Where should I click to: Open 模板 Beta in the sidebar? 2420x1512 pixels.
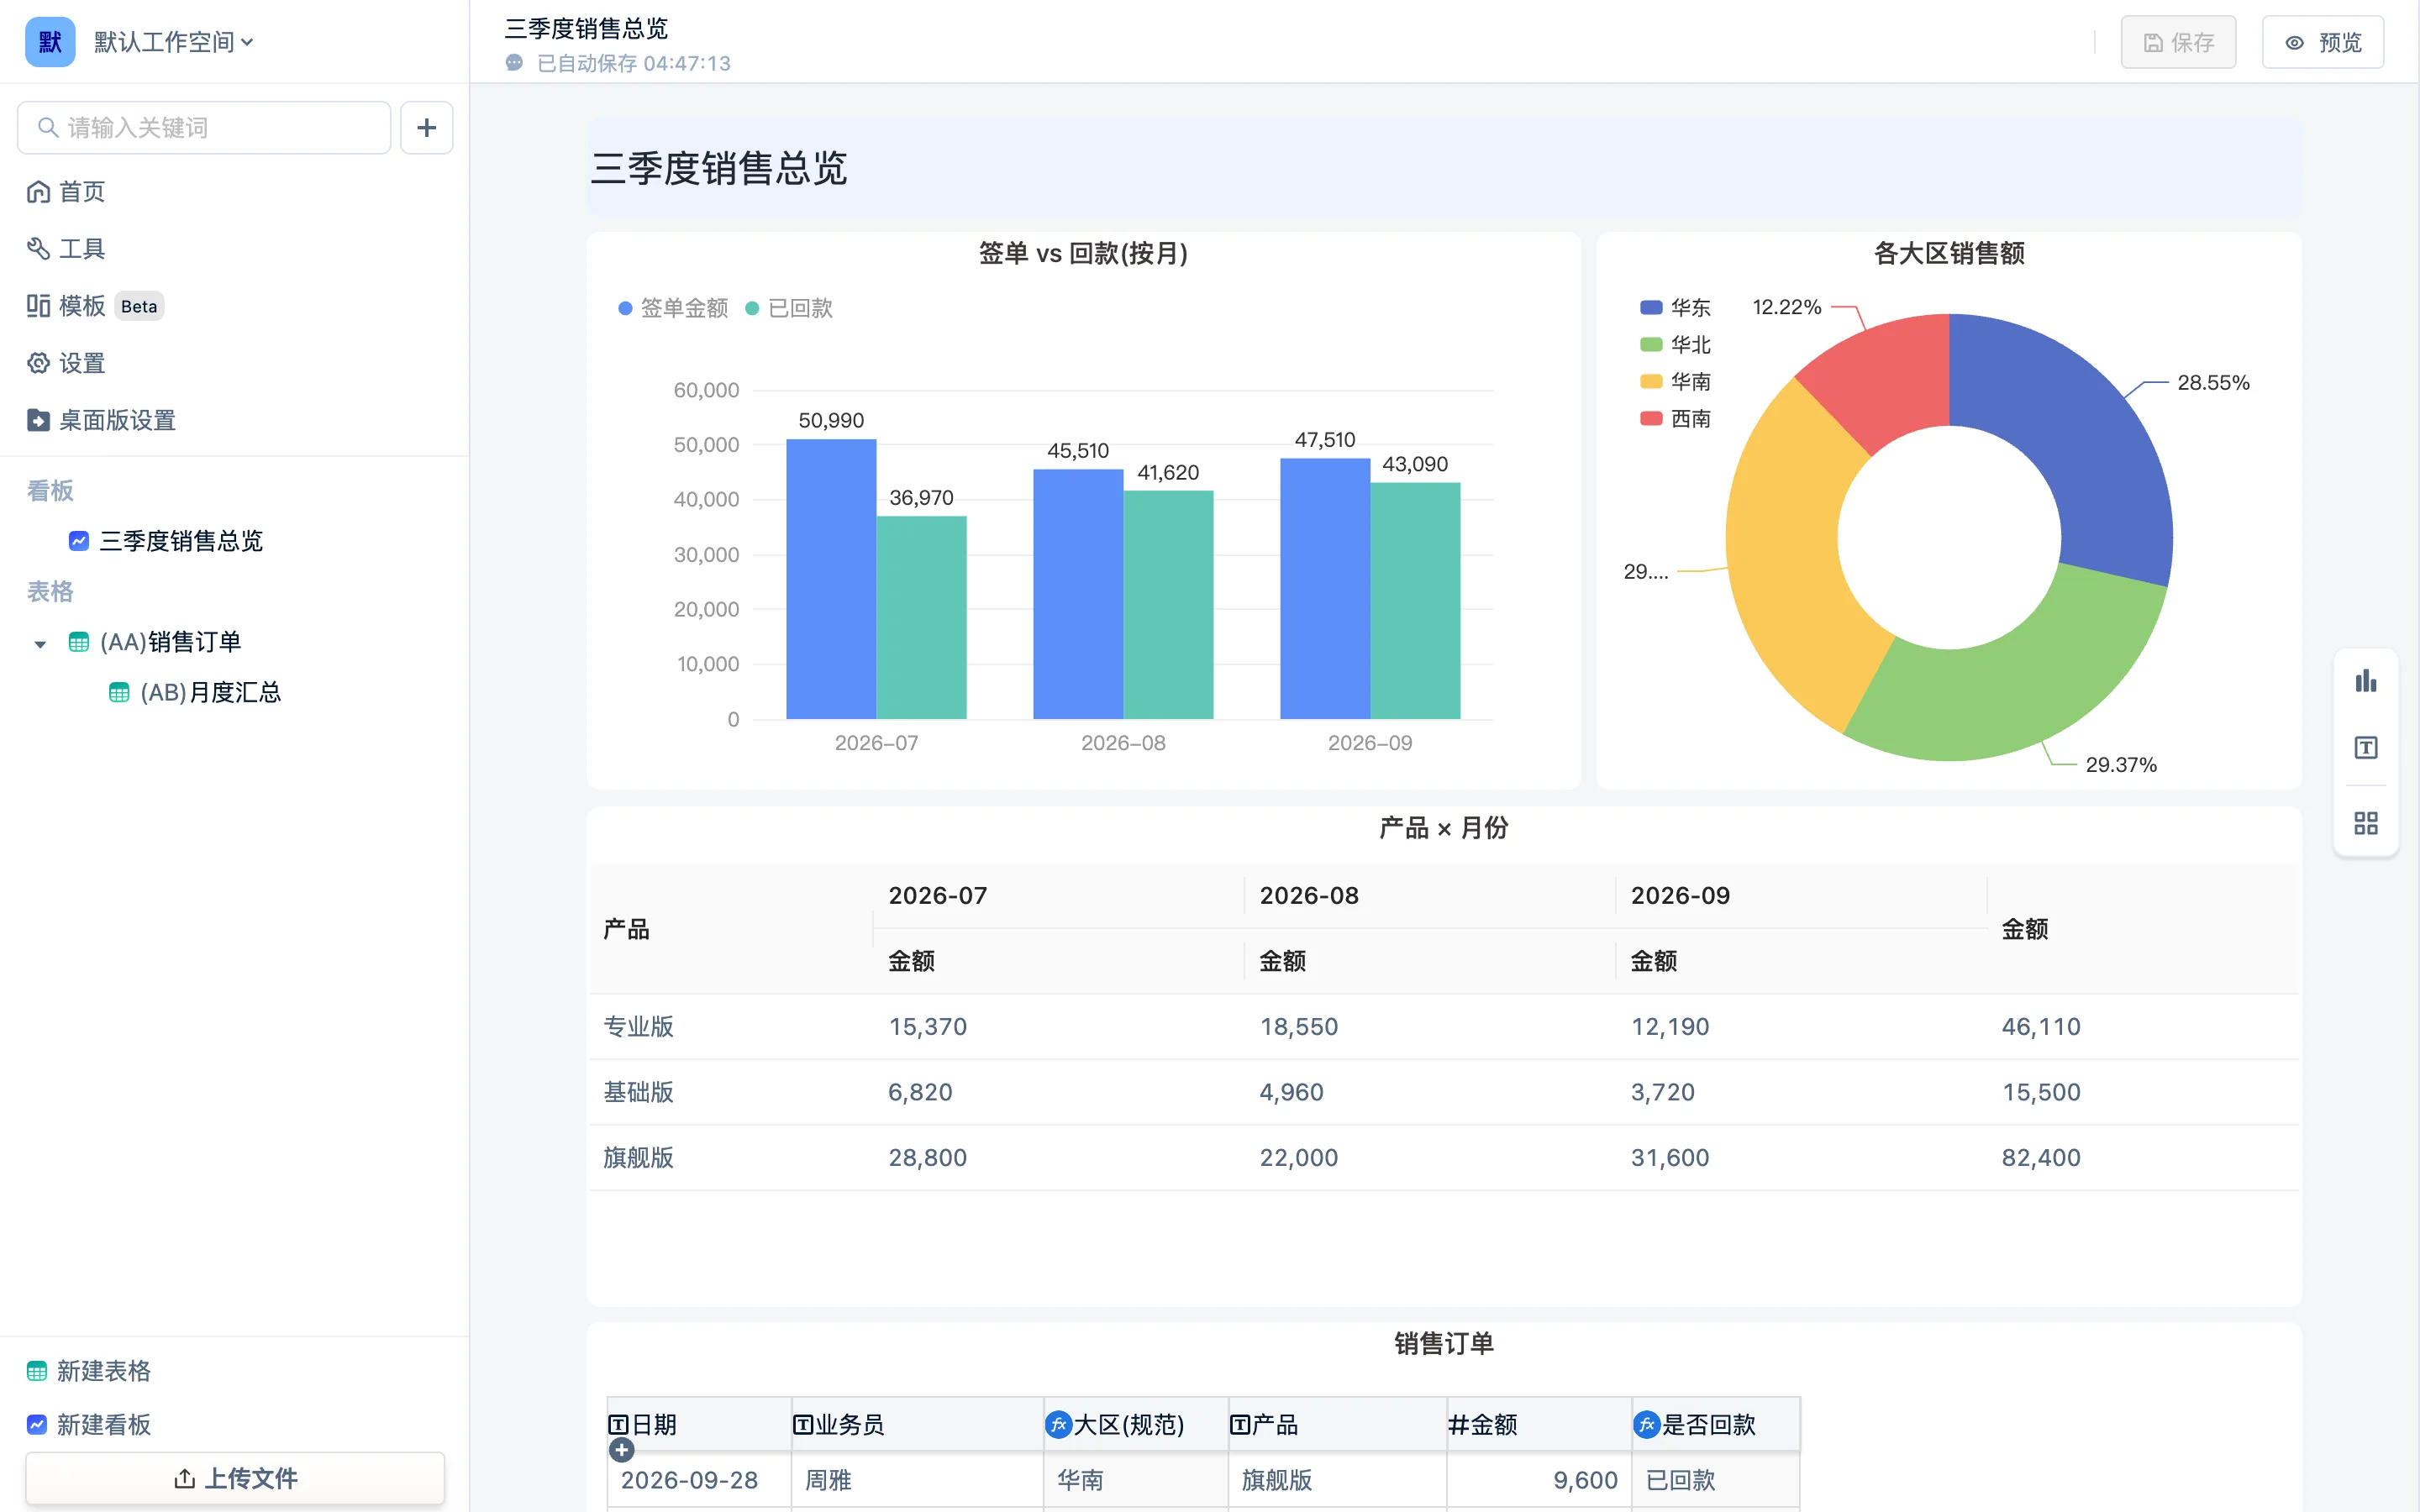point(95,306)
